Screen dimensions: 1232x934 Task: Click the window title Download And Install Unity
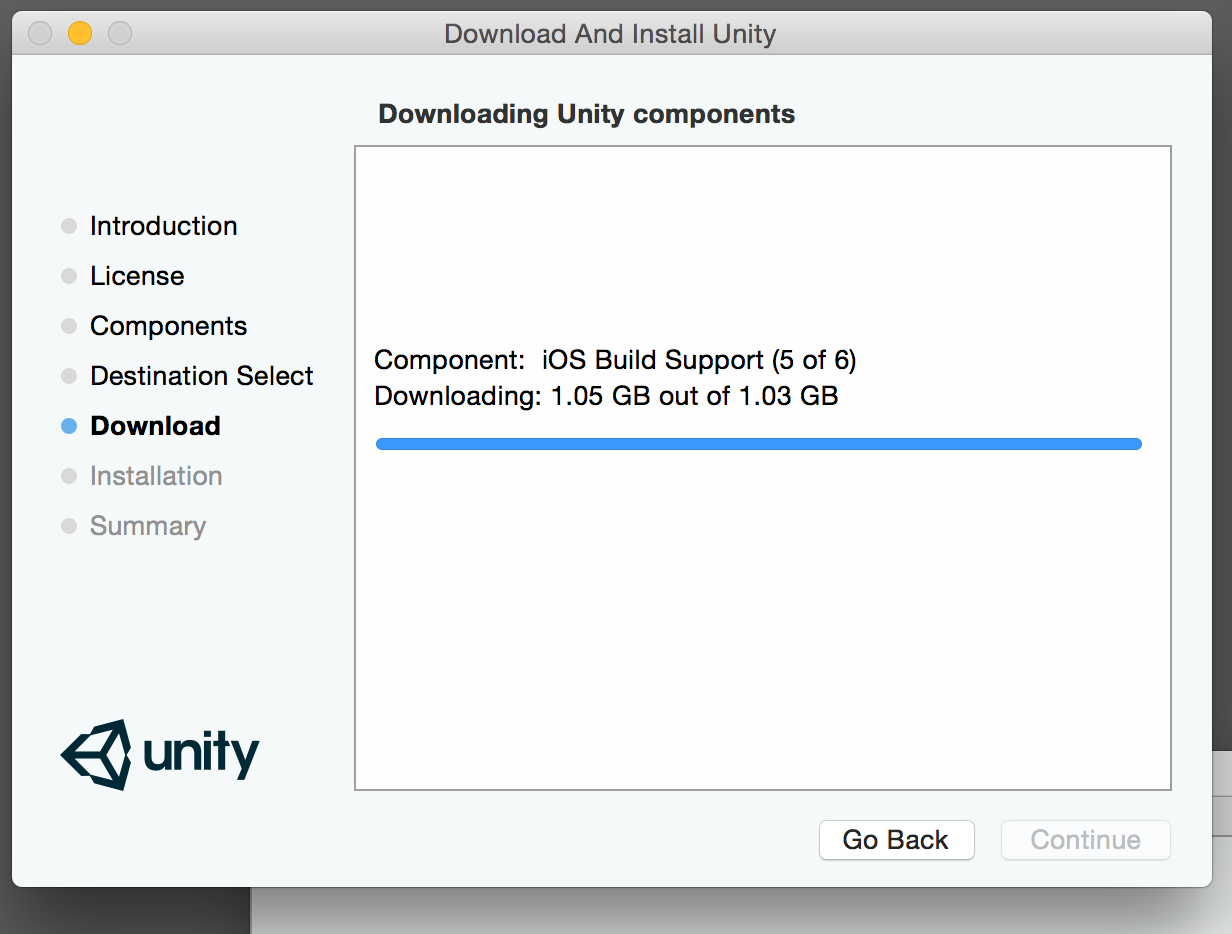click(x=610, y=34)
